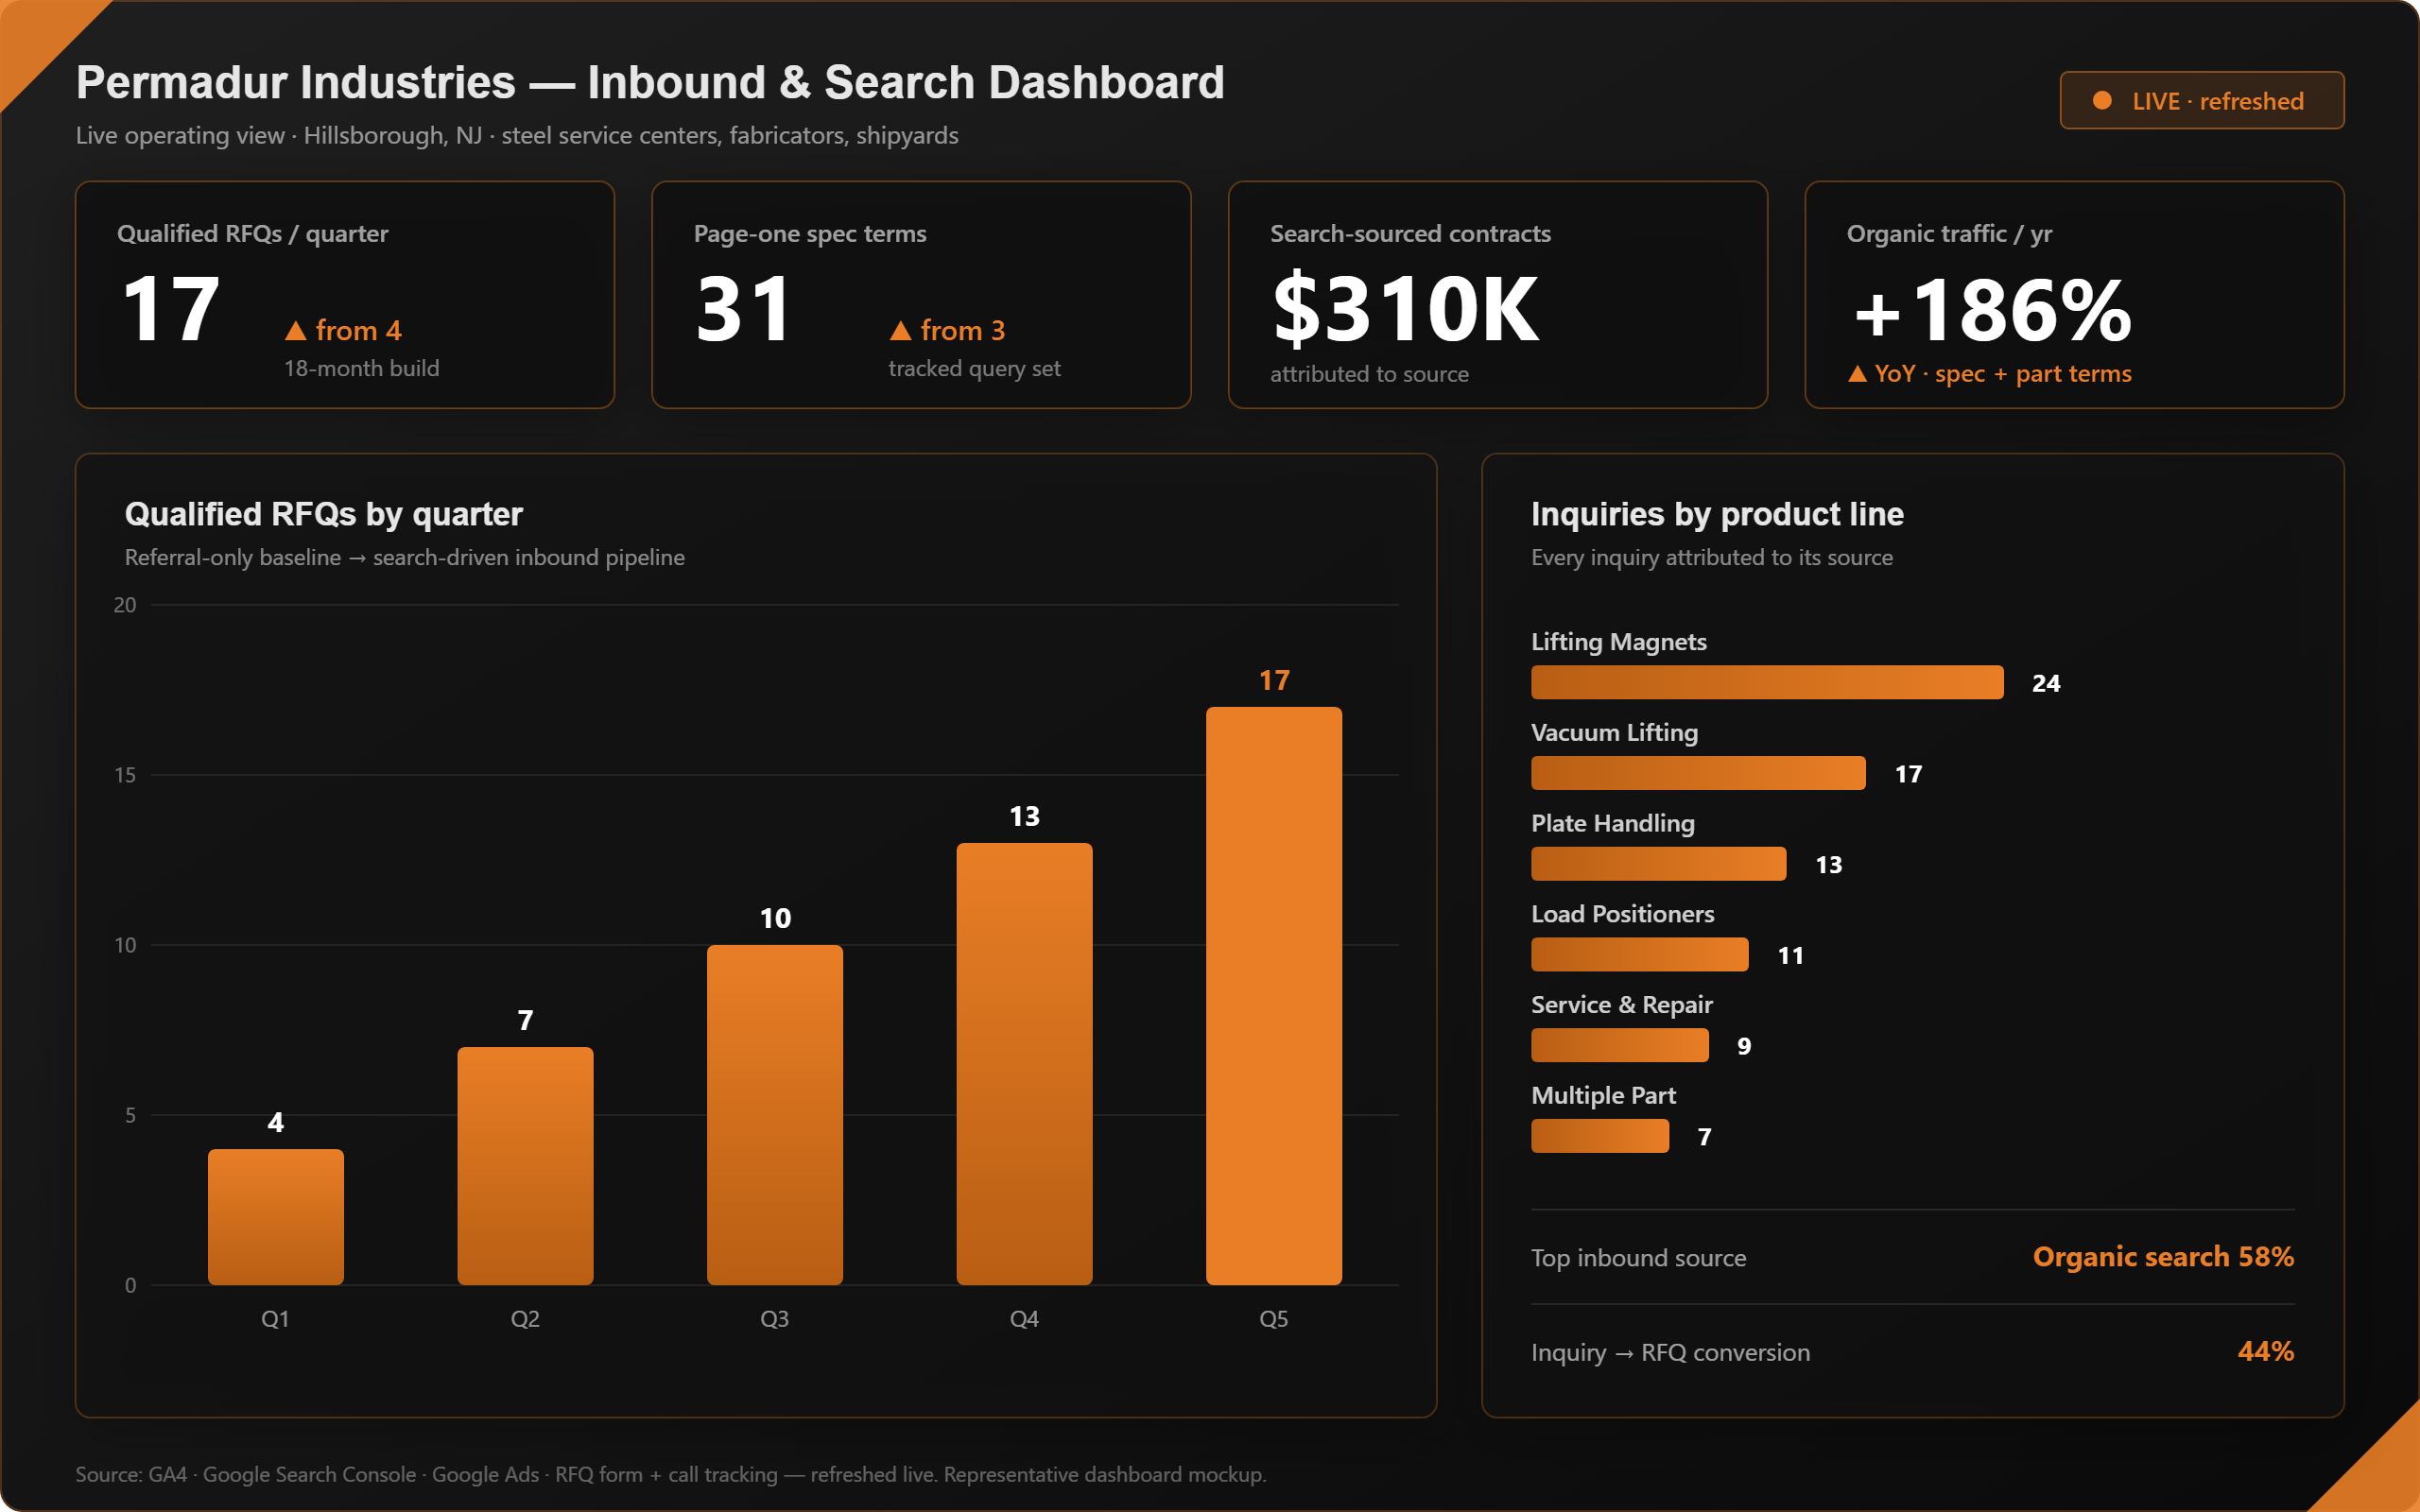Open the Qualified RFQs / quarter card
This screenshot has height=1512, width=2420.
[345, 295]
